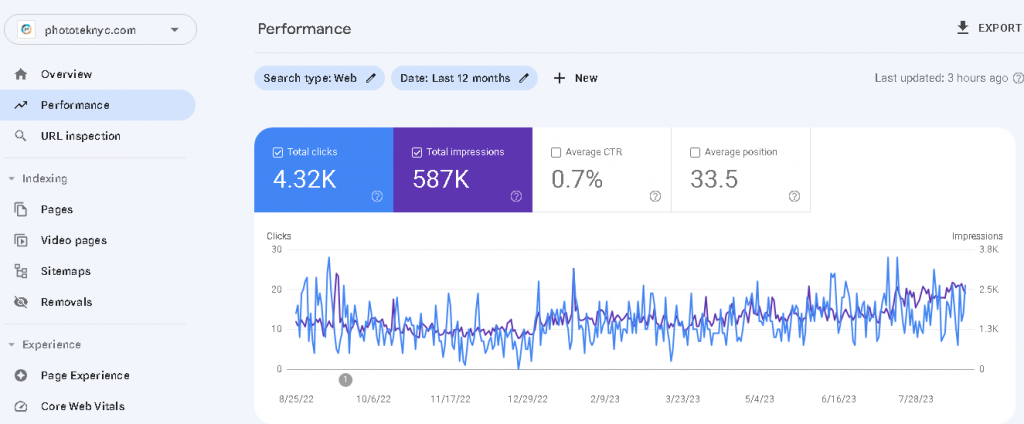Click the Last updated: 3 hours ago text
The width and height of the screenshot is (1024, 424).
pyautogui.click(x=941, y=78)
